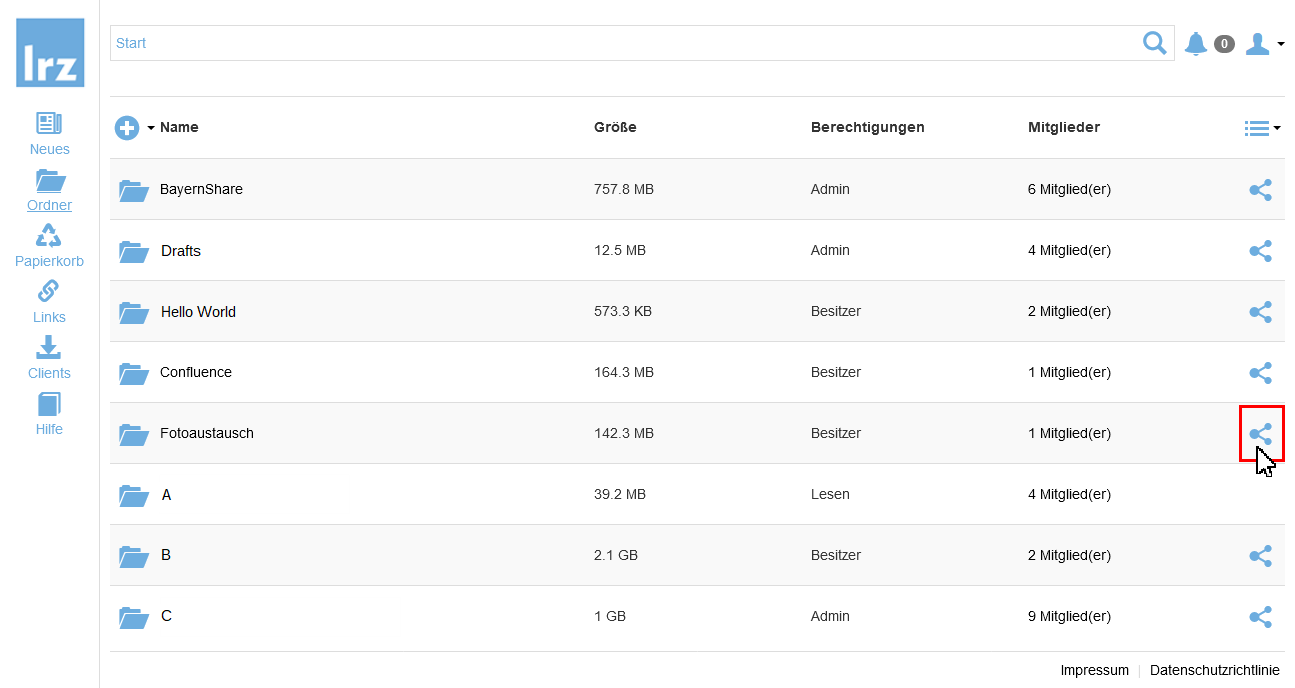Click the lrz logo
Viewport: 1295px width, 688px height.
pos(50,53)
